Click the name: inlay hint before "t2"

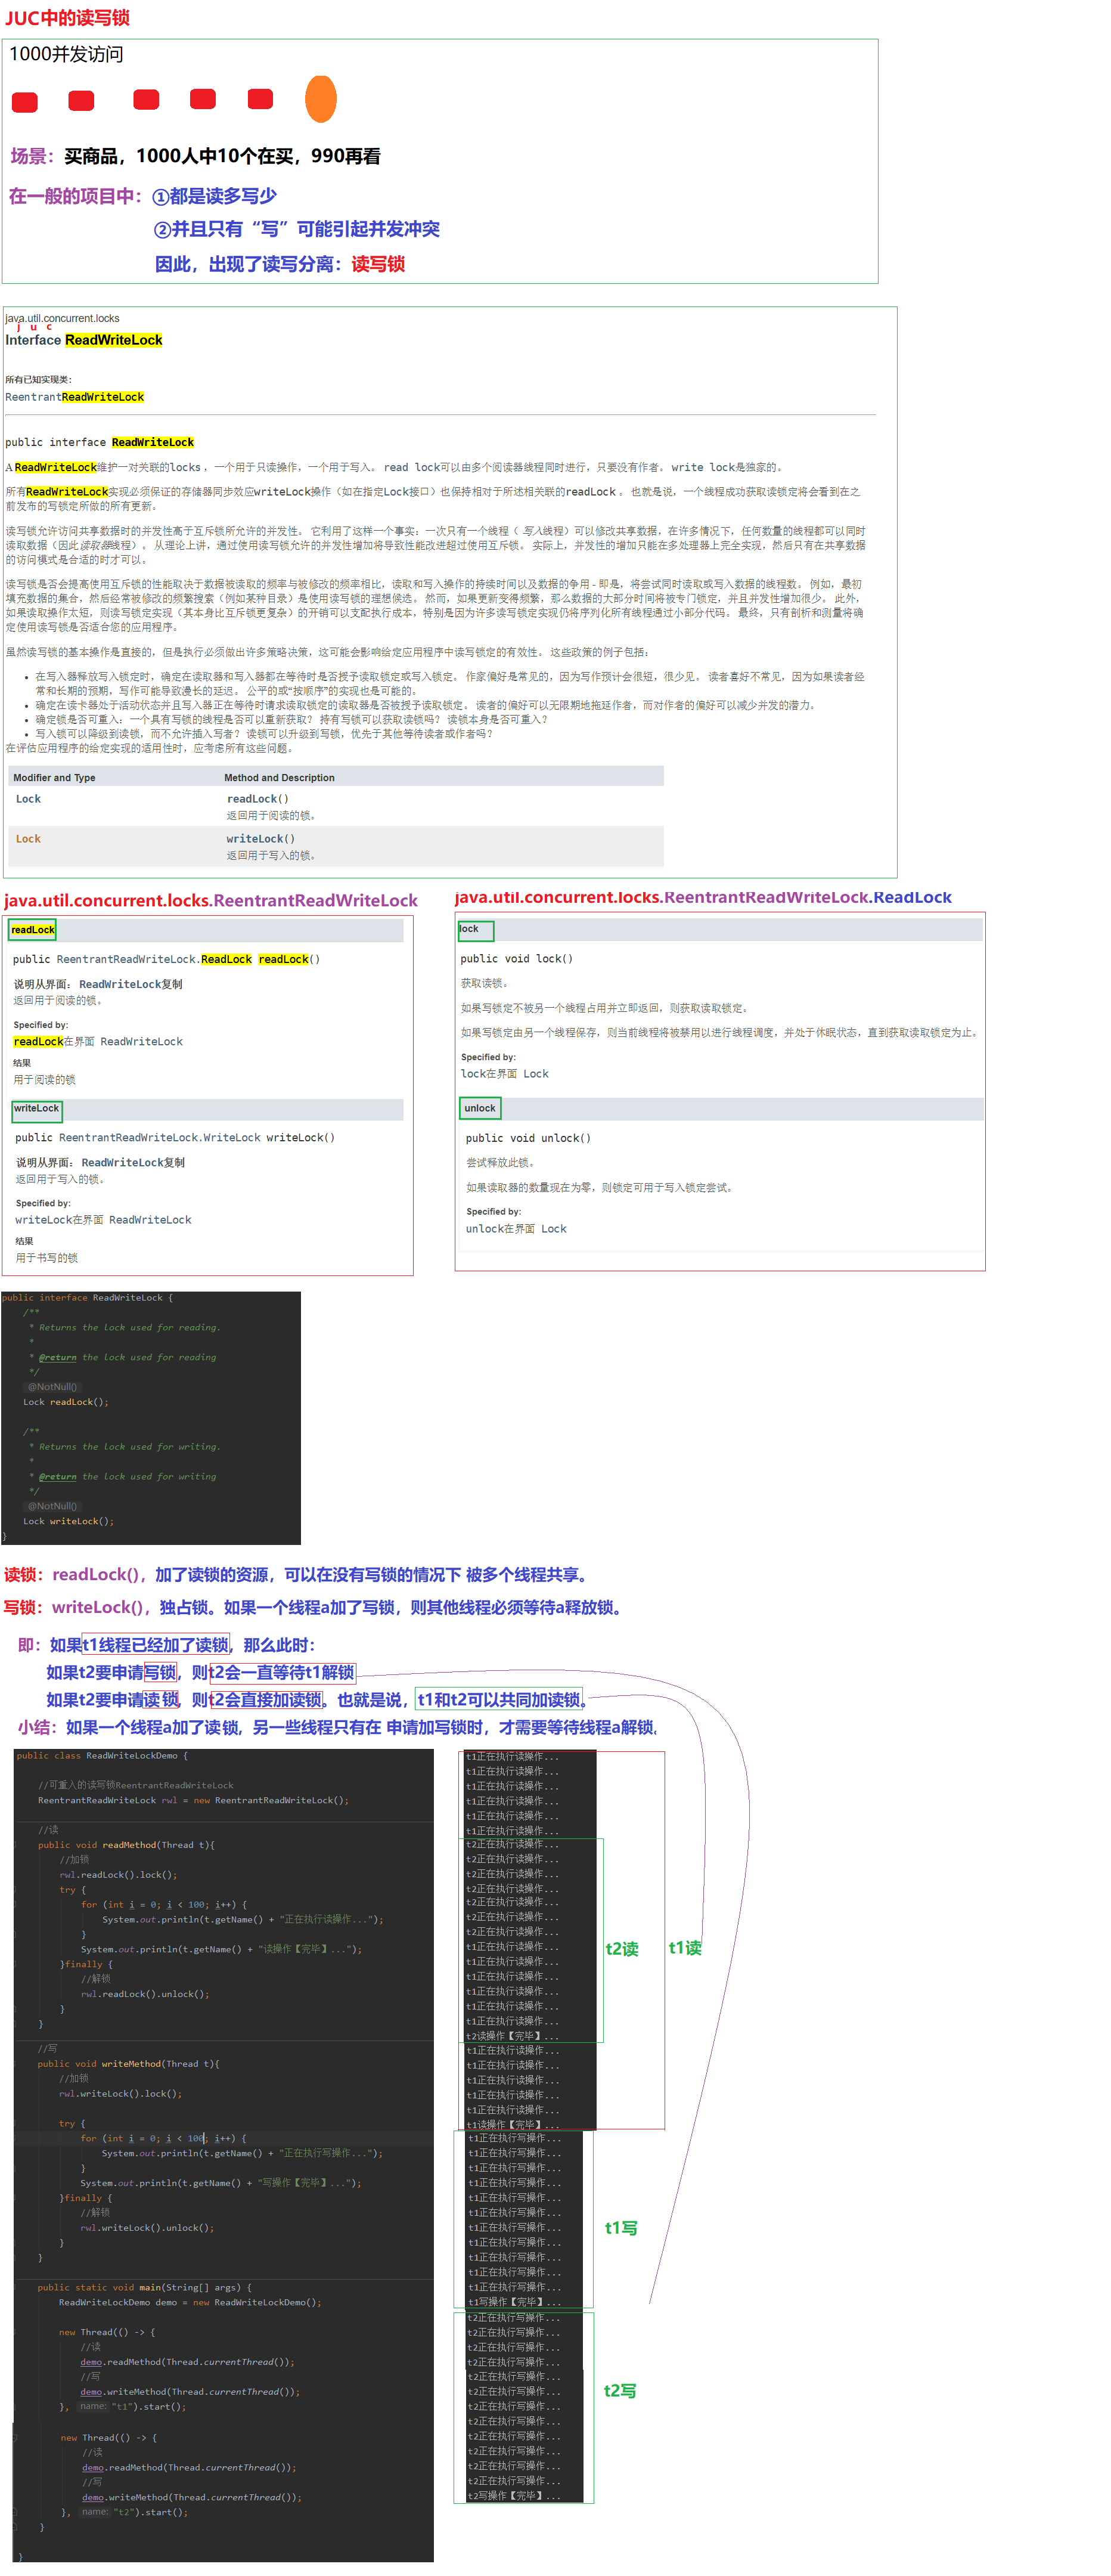[94, 2511]
